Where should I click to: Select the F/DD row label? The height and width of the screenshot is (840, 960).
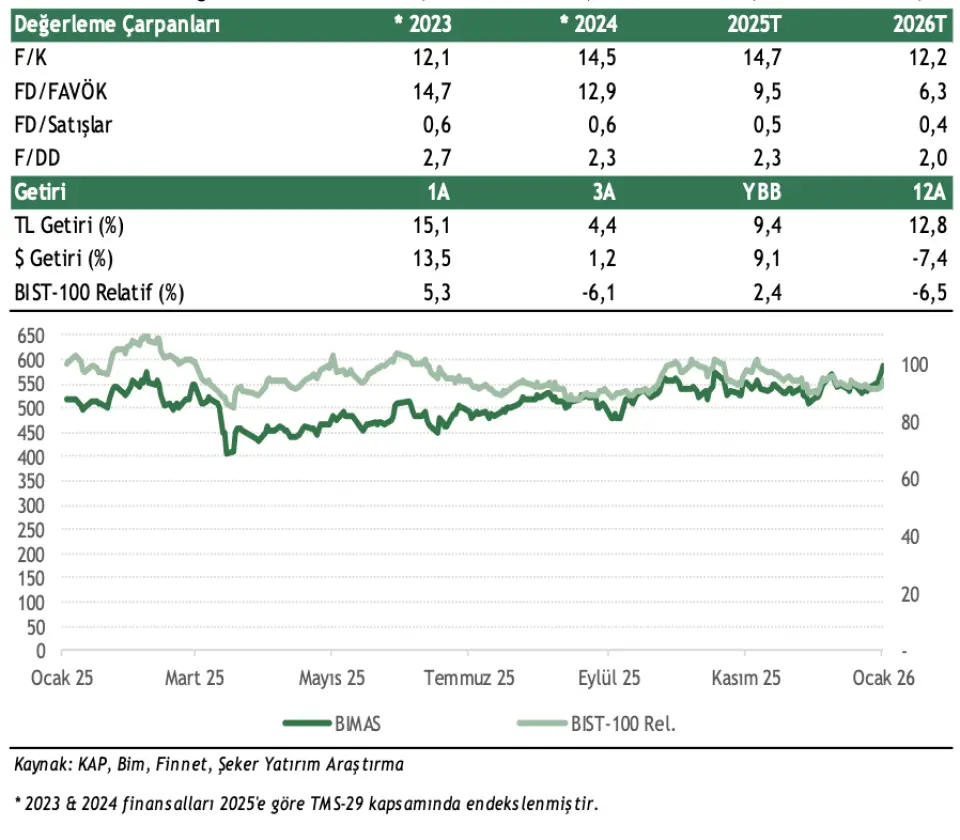point(39,158)
